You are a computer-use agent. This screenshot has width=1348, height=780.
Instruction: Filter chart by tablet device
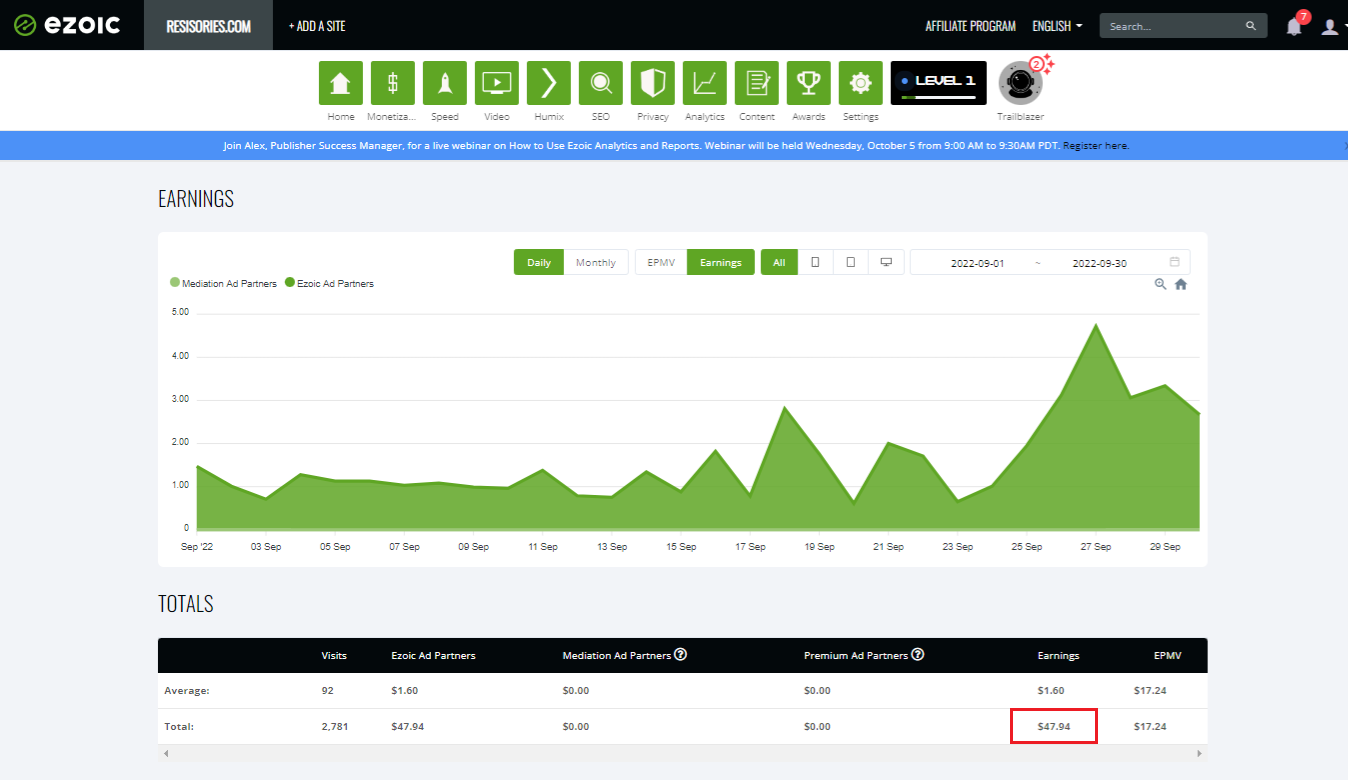click(x=851, y=262)
